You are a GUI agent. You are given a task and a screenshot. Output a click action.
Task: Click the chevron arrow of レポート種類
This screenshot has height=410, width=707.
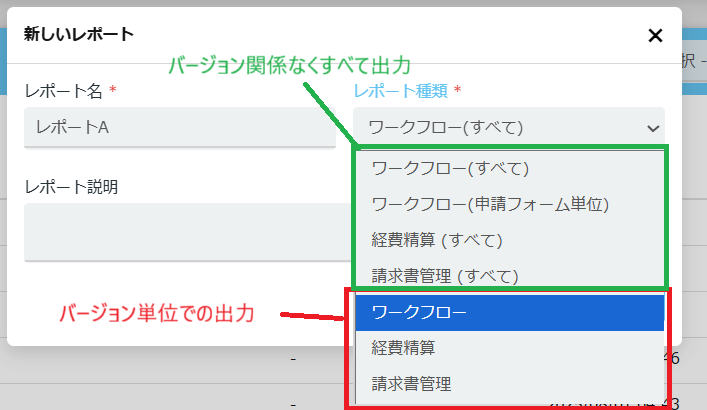click(653, 128)
